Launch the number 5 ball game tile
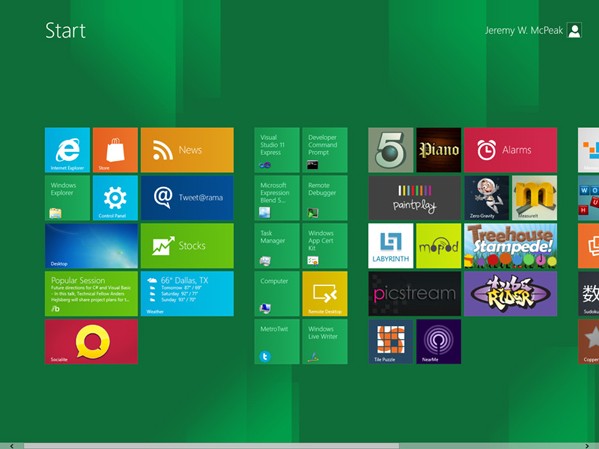The width and height of the screenshot is (599, 449). point(390,150)
